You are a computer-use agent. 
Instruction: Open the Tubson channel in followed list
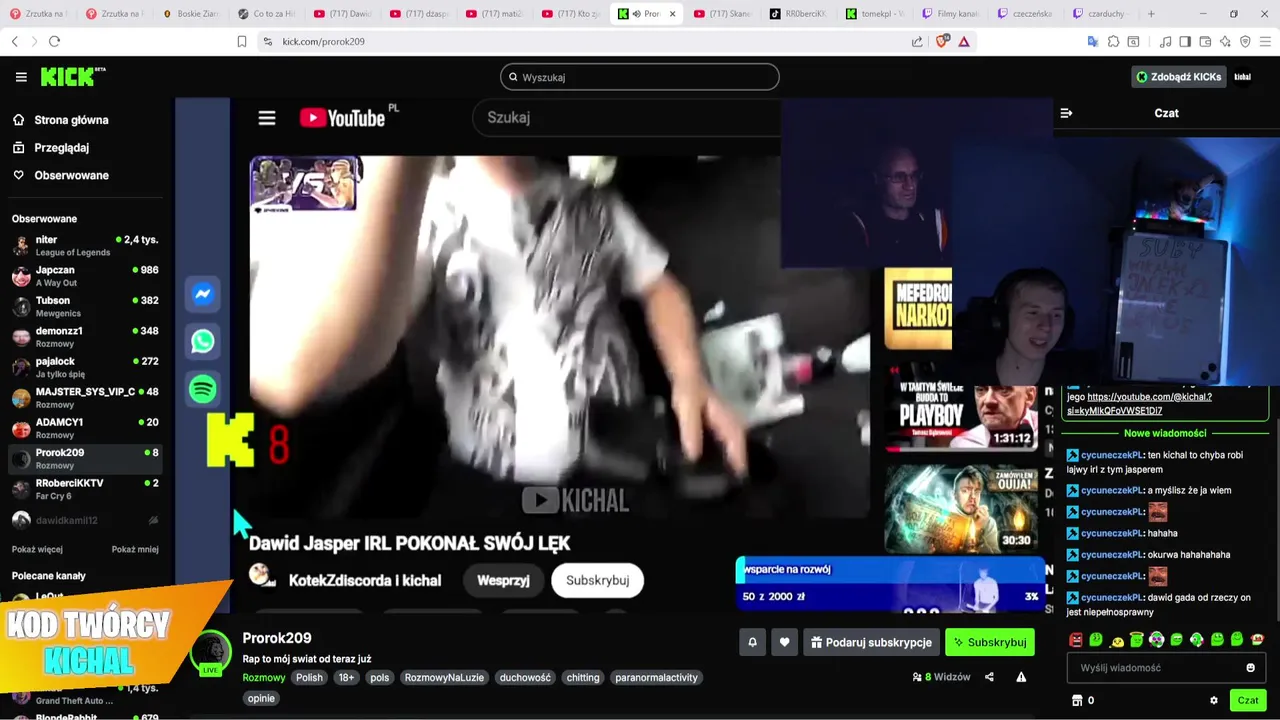pyautogui.click(x=85, y=306)
